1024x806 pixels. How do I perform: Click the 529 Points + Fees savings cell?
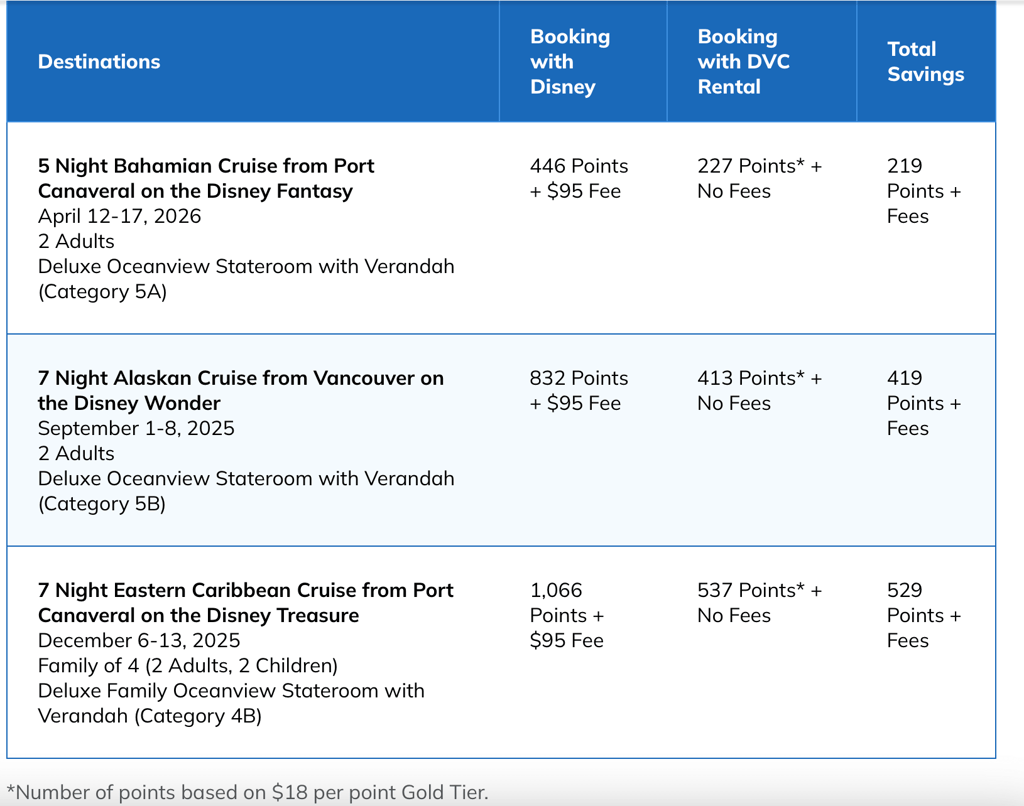coord(922,615)
